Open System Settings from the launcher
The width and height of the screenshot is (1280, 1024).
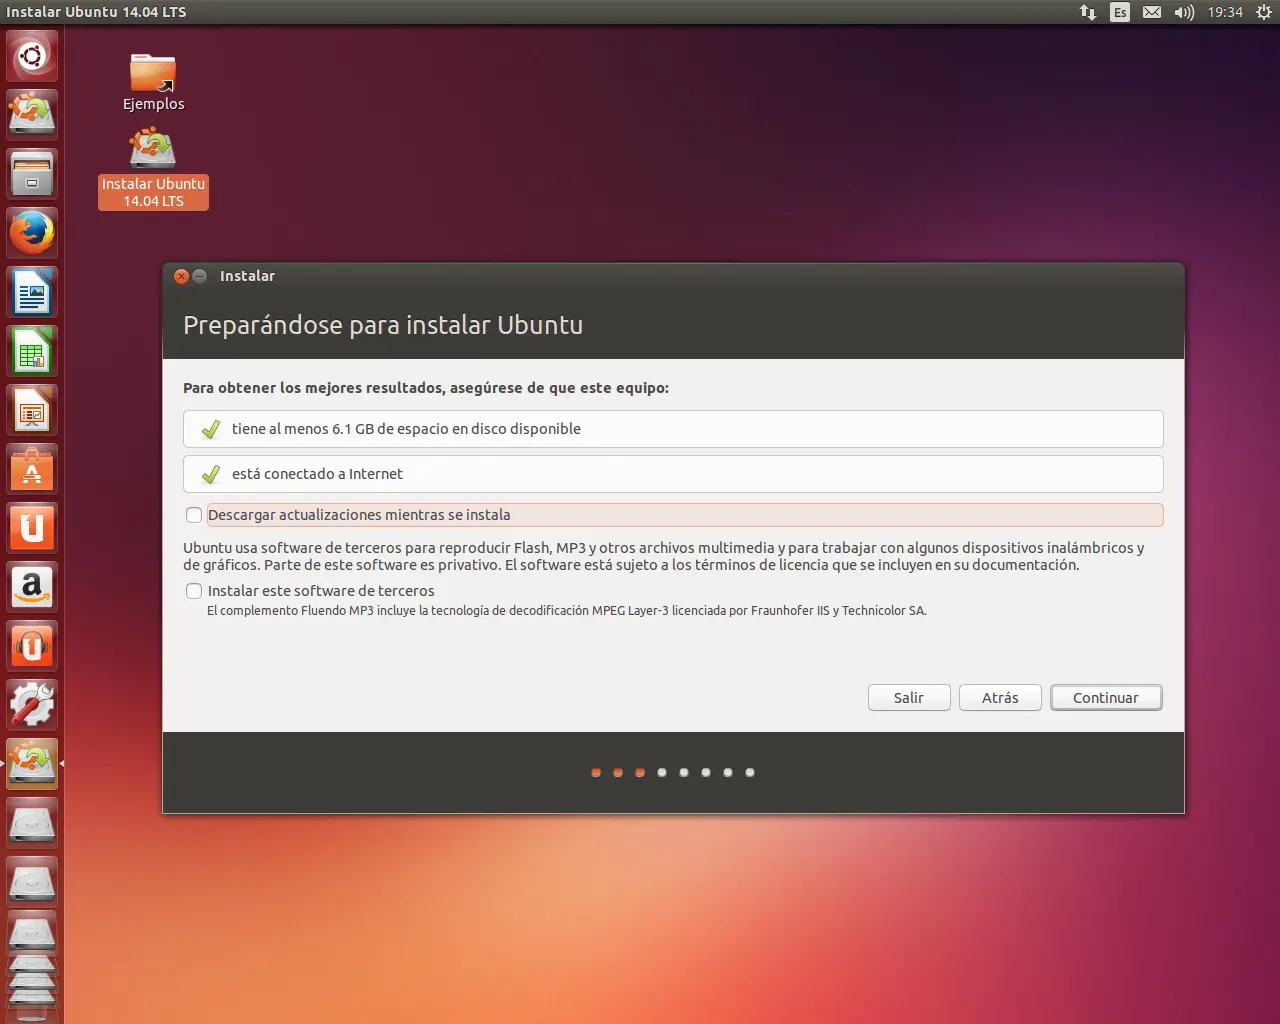[x=32, y=705]
